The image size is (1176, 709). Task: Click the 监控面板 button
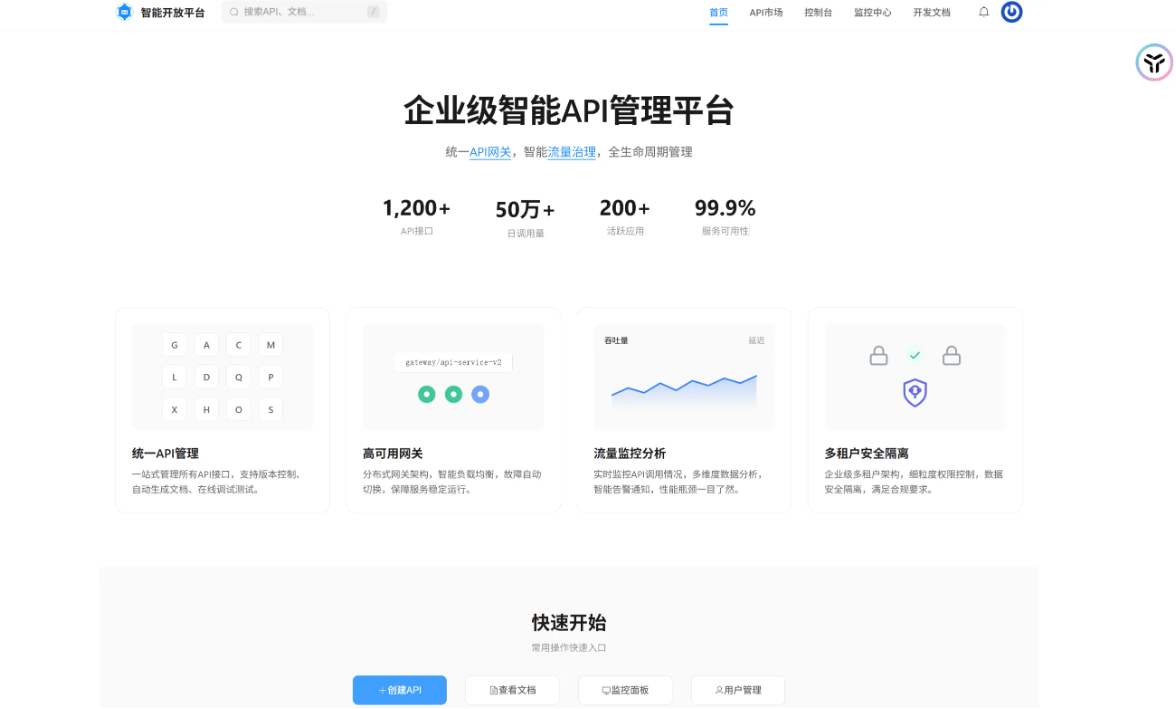click(x=625, y=689)
